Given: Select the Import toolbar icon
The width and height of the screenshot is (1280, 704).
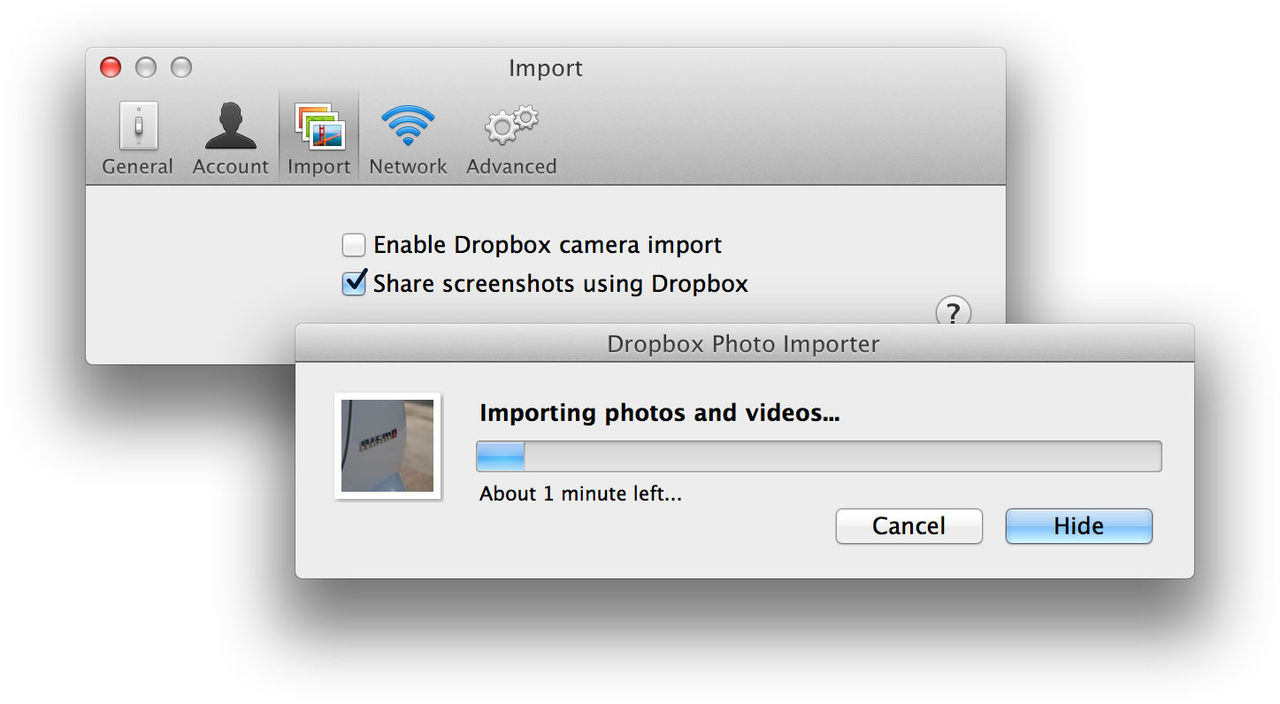Looking at the screenshot, I should click(x=318, y=135).
